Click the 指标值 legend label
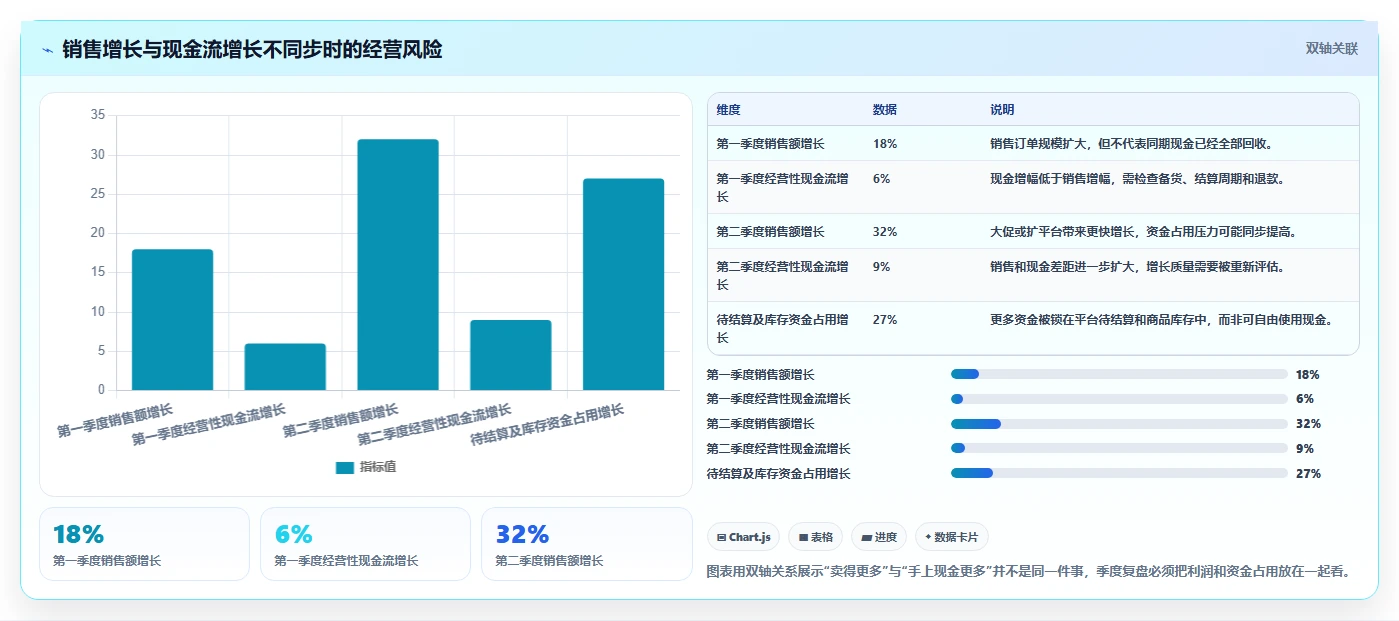This screenshot has height=621, width=1399. click(x=378, y=467)
